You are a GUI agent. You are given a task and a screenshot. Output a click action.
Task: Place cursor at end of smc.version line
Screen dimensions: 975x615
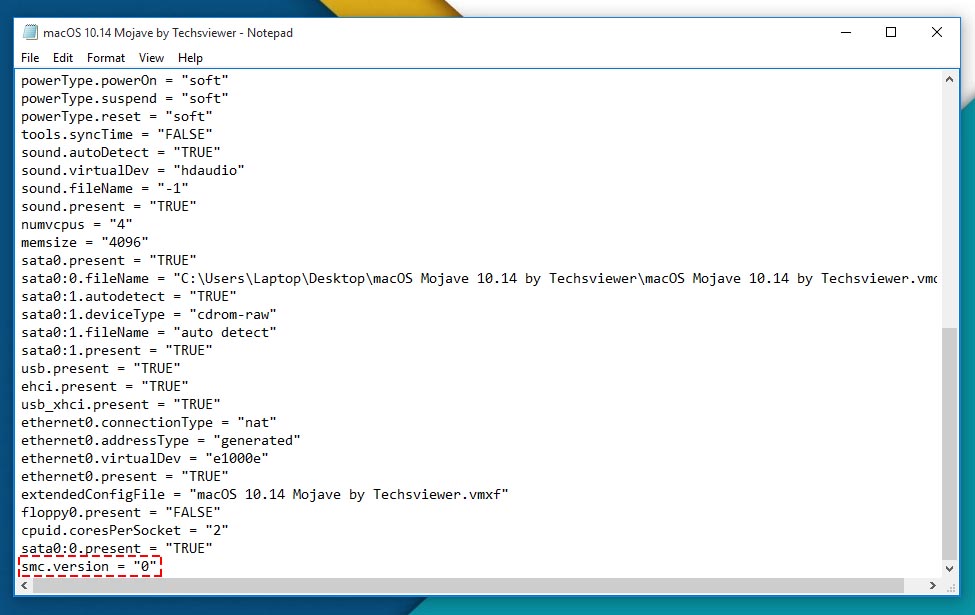coord(158,567)
